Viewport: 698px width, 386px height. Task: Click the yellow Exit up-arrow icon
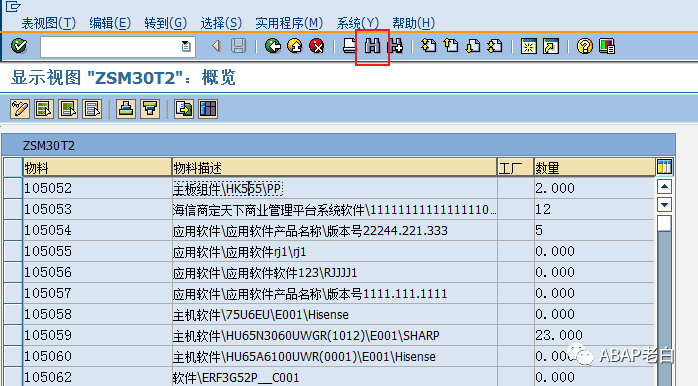coord(295,46)
